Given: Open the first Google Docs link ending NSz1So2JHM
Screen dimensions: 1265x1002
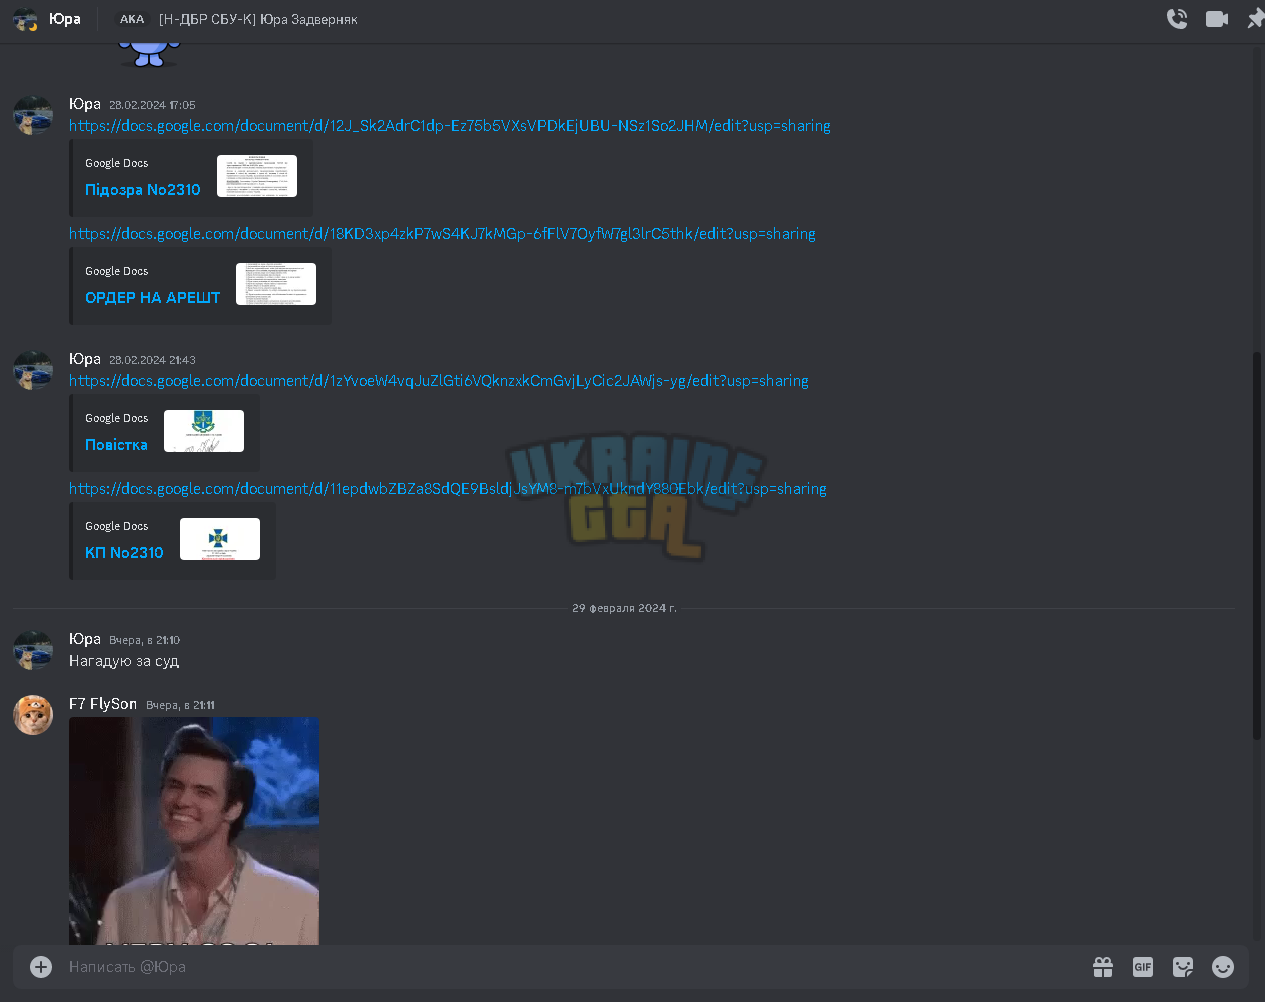Looking at the screenshot, I should pyautogui.click(x=449, y=126).
